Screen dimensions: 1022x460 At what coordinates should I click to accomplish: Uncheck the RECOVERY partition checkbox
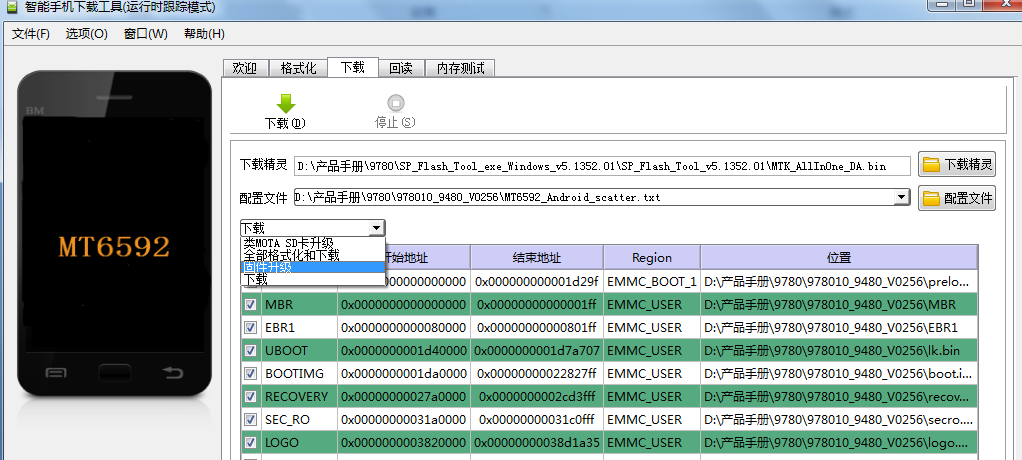pyautogui.click(x=250, y=397)
